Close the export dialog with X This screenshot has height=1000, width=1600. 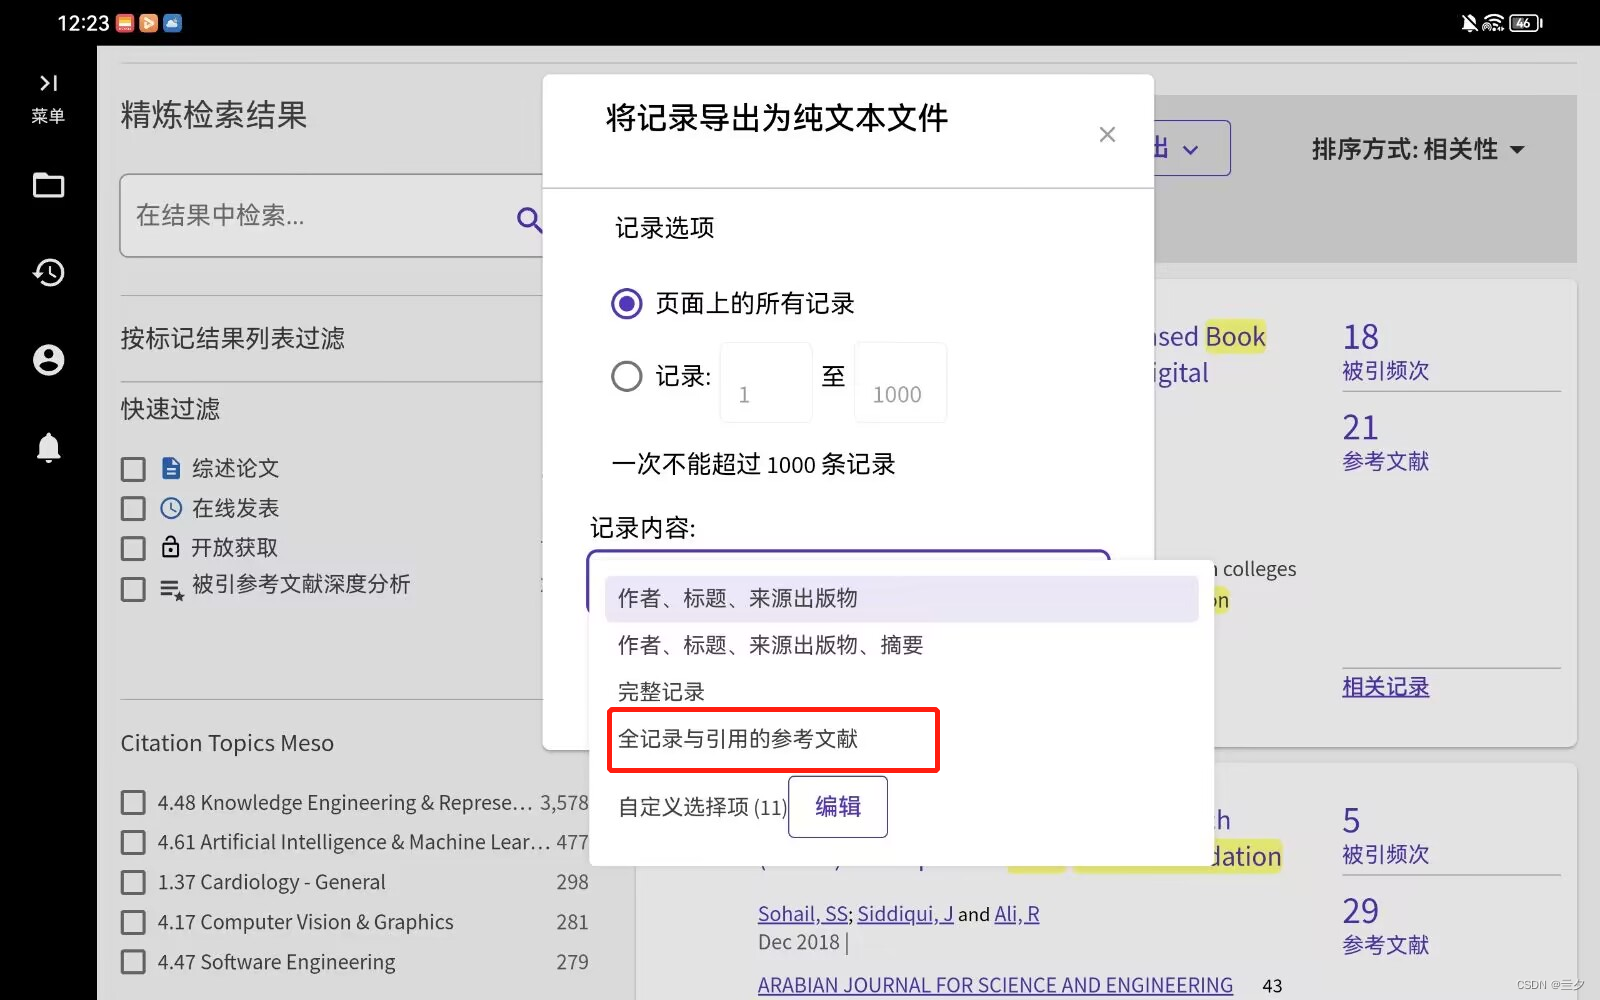(1107, 134)
